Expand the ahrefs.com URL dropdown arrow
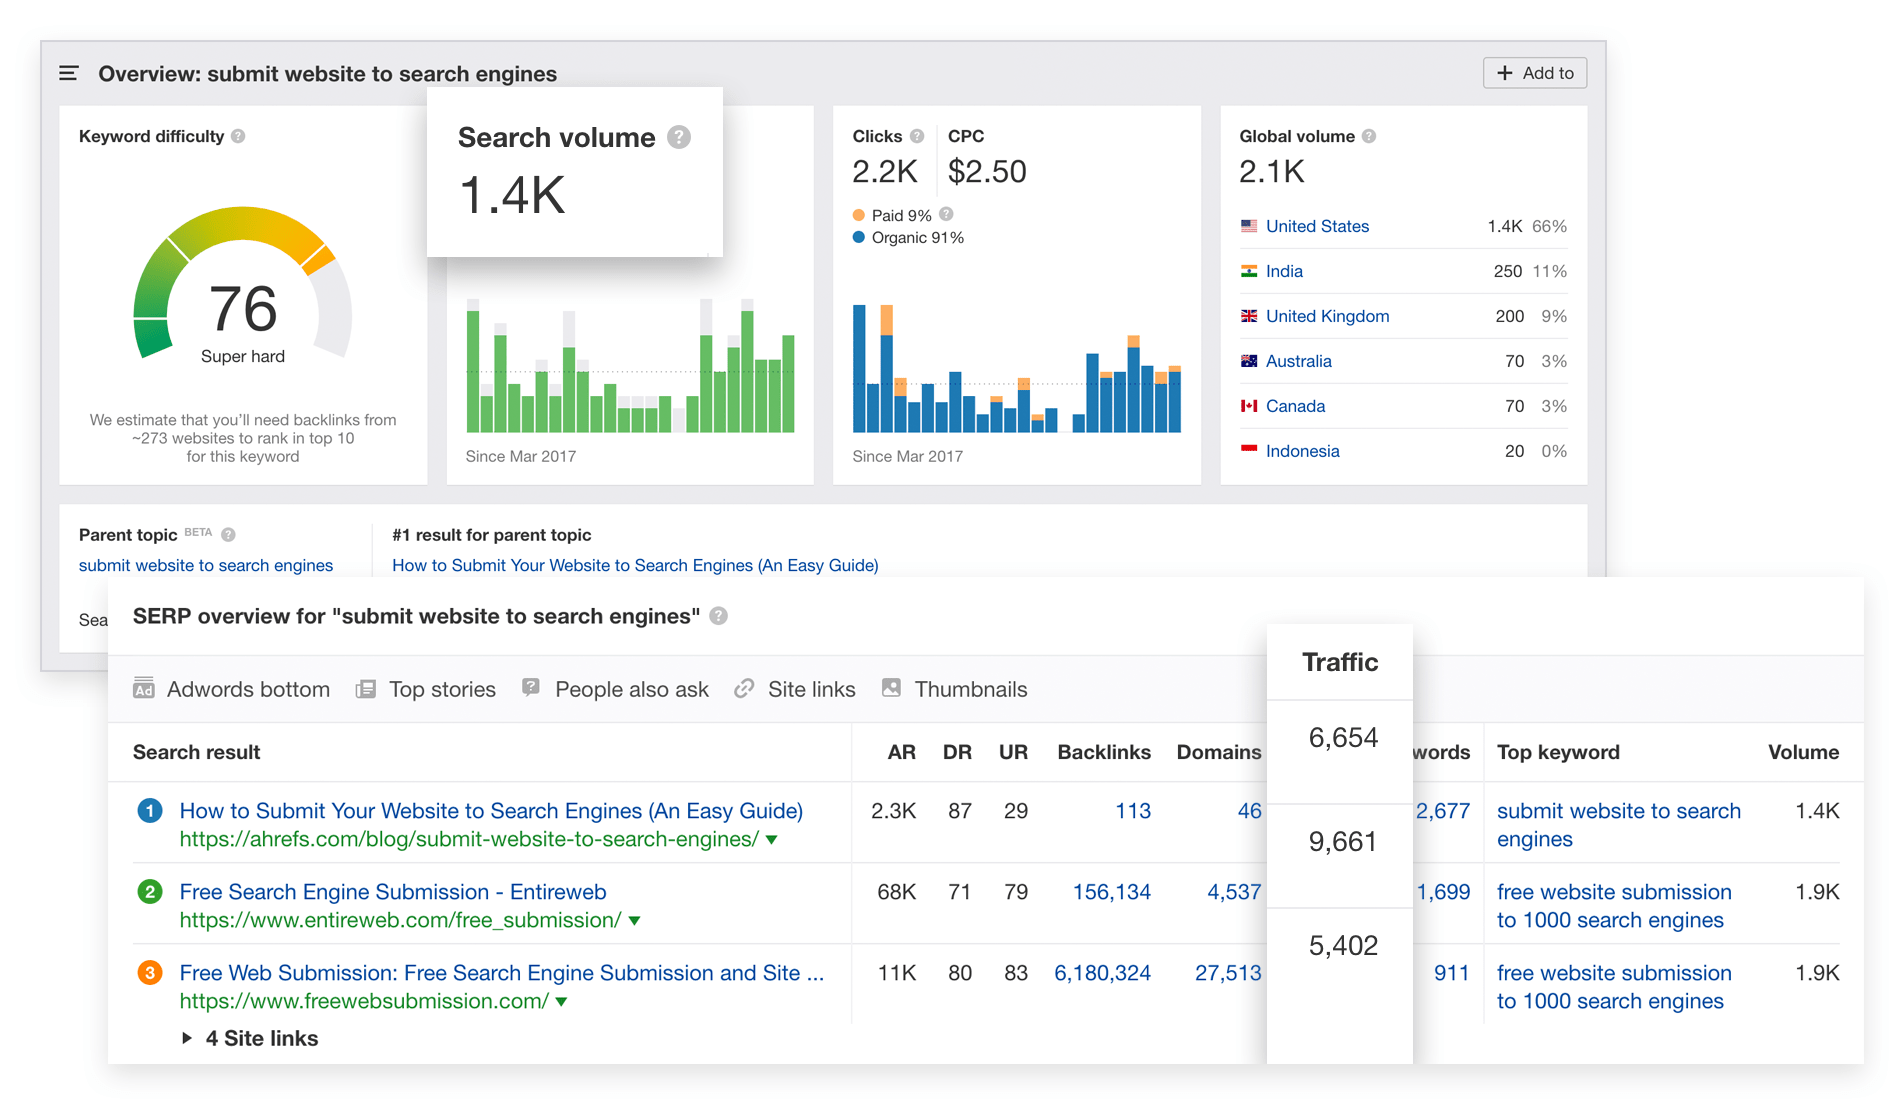This screenshot has height=1104, width=1904. tap(772, 840)
